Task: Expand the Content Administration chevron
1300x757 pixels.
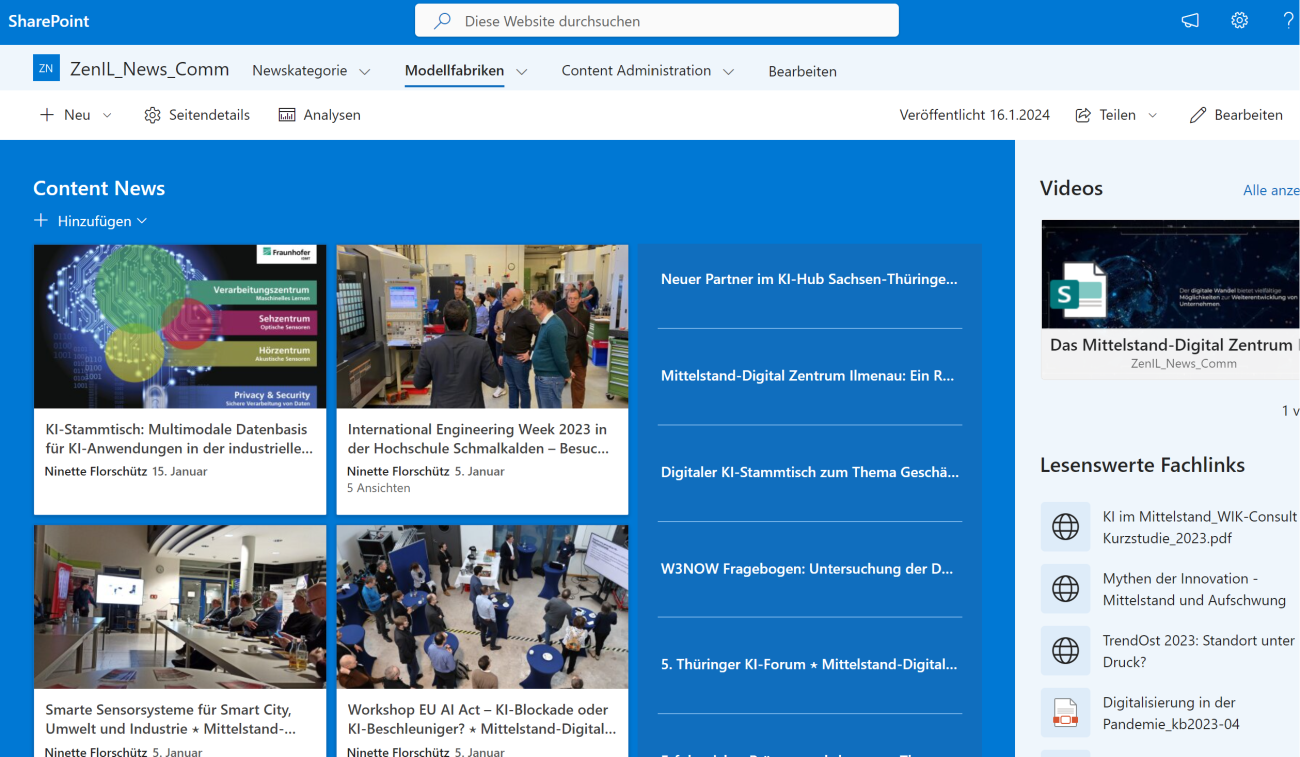Action: (728, 71)
